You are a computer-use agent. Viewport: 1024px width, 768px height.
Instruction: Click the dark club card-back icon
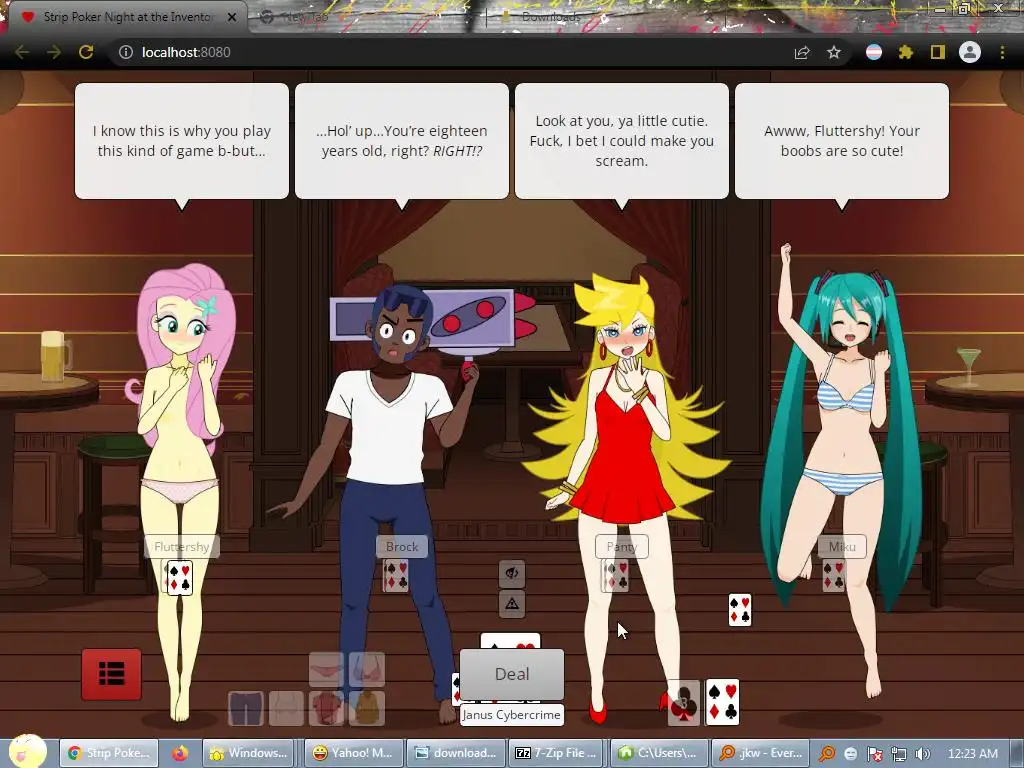[x=683, y=703]
